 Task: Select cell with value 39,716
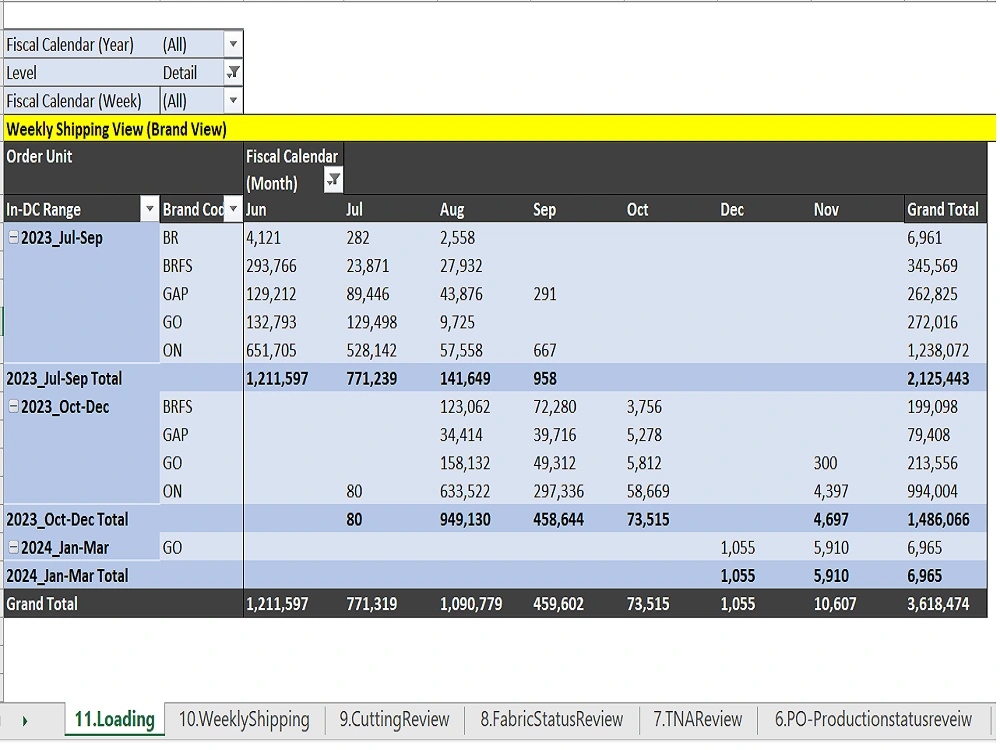[x=577, y=435]
